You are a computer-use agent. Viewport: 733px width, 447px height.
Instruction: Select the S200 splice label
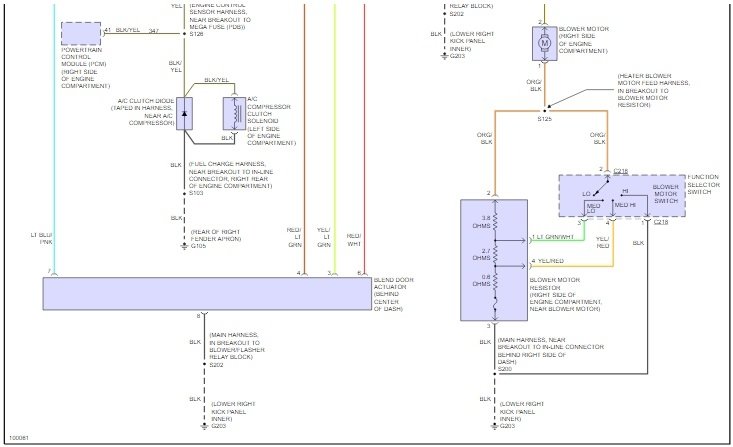505,369
